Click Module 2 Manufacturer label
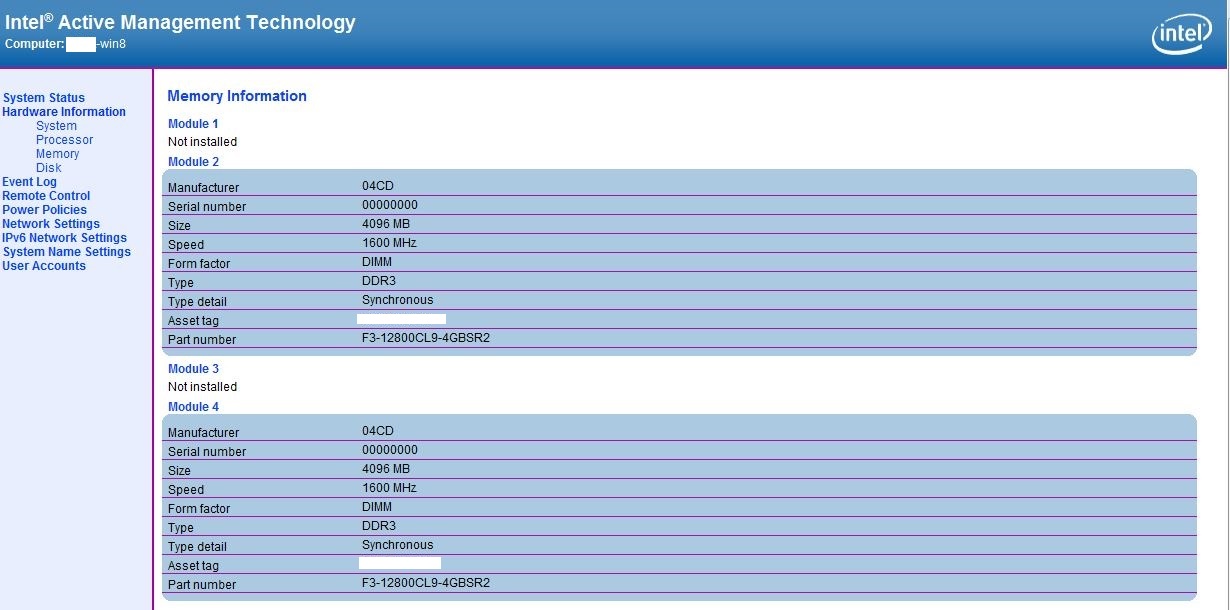Image resolution: width=1230 pixels, height=610 pixels. pyautogui.click(x=204, y=188)
